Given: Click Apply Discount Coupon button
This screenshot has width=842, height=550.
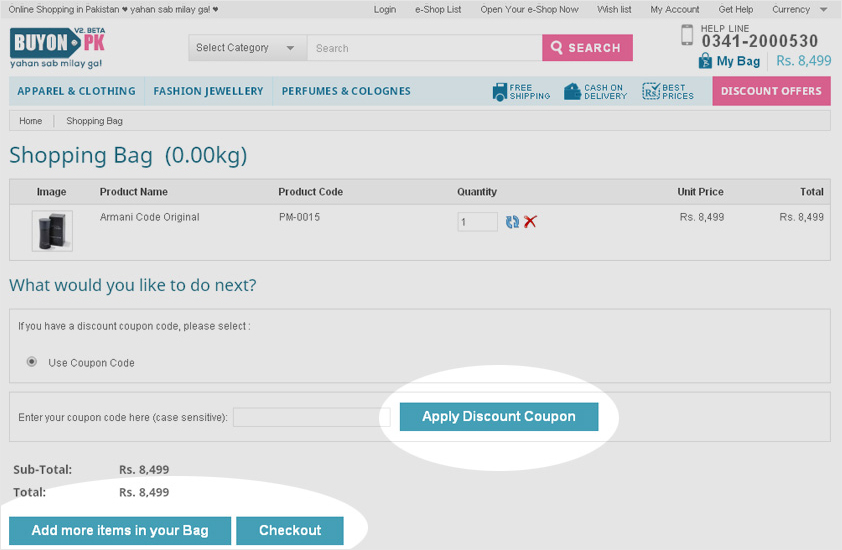Looking at the screenshot, I should [499, 416].
